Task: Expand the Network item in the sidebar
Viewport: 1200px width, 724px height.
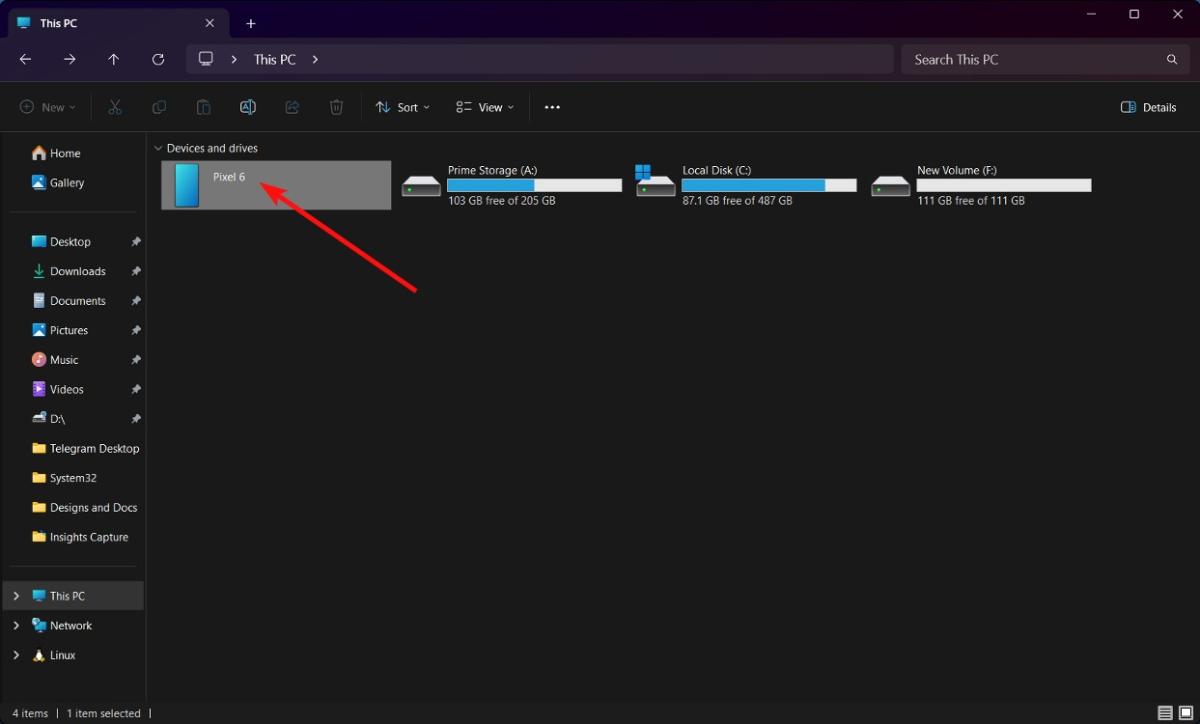Action: [16, 624]
